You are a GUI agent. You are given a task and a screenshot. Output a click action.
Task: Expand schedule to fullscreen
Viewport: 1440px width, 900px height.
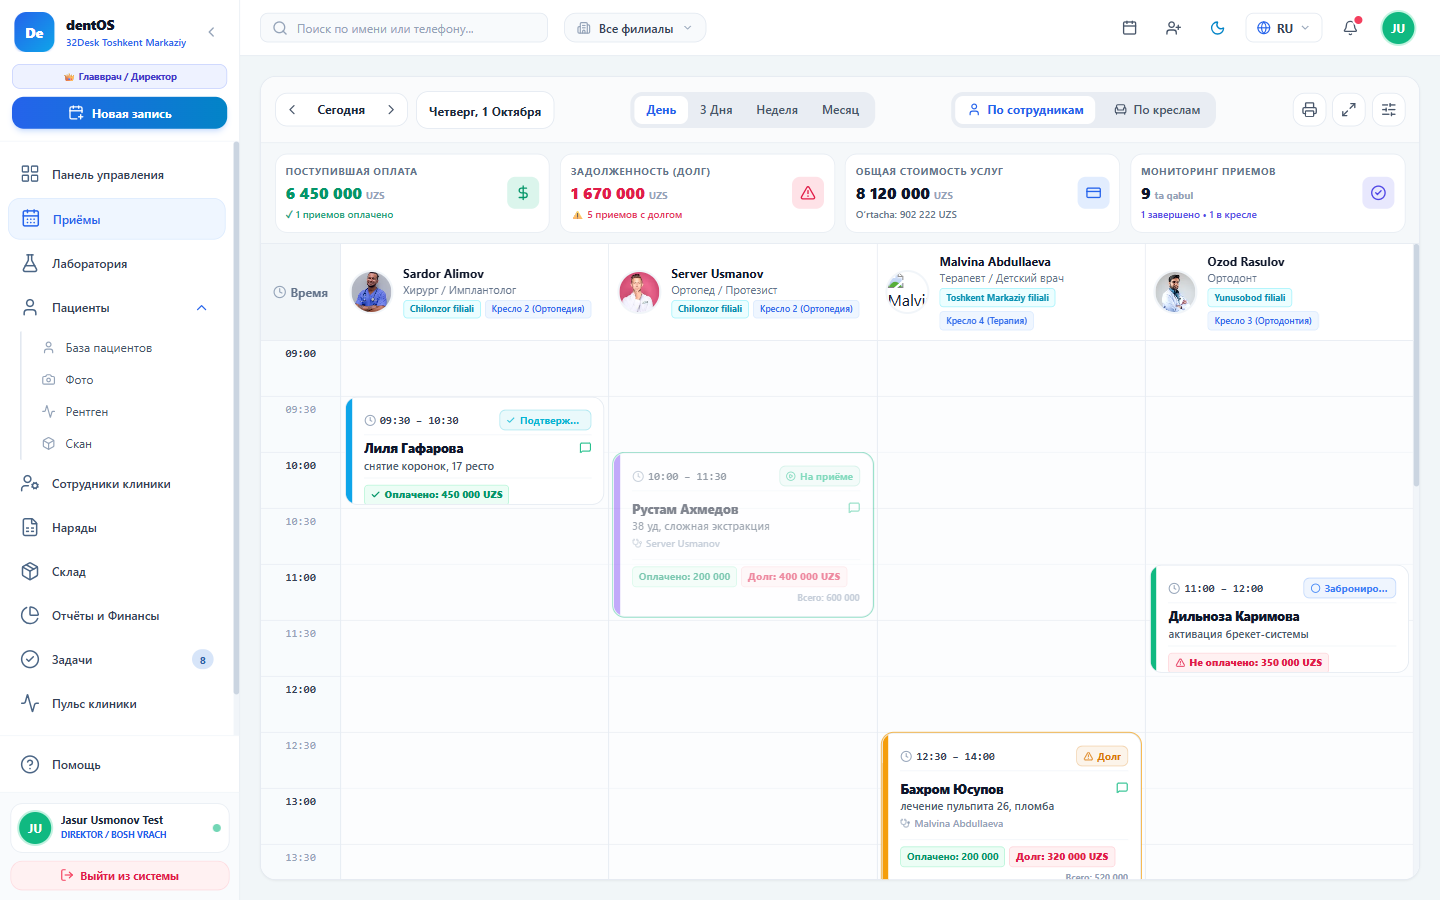(x=1349, y=110)
